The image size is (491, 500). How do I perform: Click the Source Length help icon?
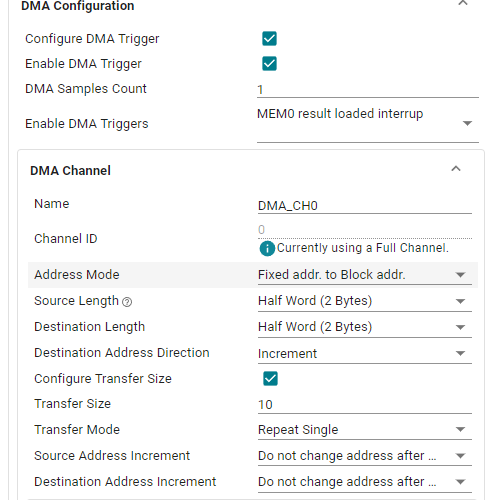coord(127,302)
